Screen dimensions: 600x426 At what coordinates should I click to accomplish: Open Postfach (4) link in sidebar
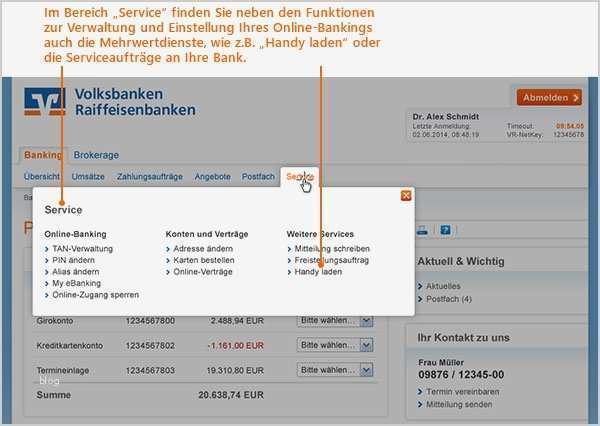coord(448,299)
